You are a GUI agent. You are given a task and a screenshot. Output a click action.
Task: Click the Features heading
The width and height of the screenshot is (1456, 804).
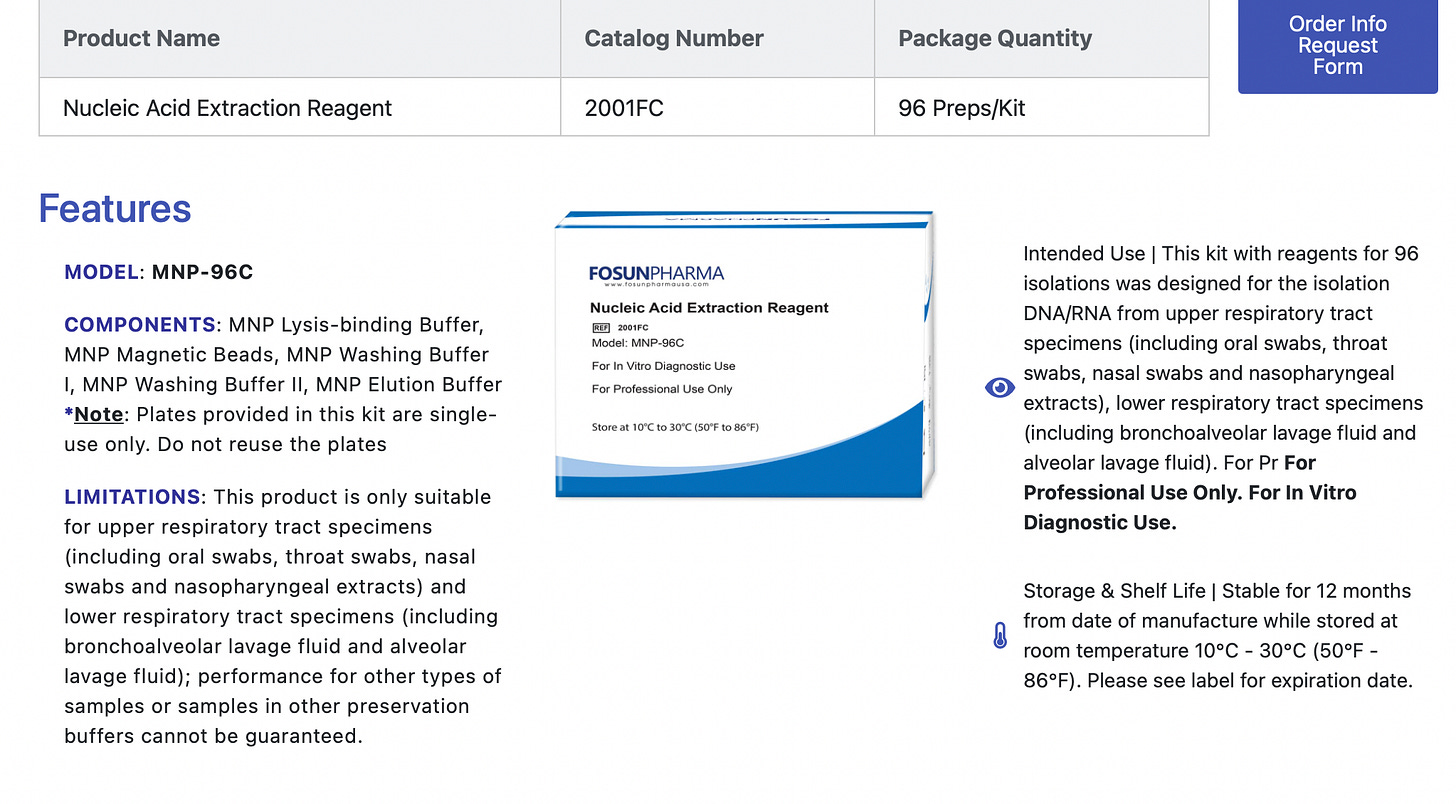click(x=115, y=208)
